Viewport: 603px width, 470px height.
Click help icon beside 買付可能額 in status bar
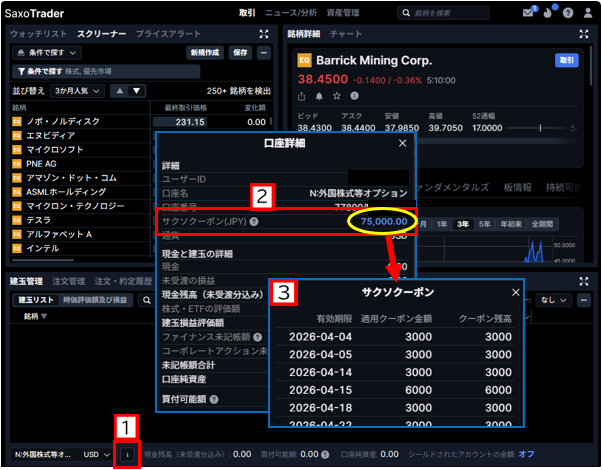[x=325, y=455]
